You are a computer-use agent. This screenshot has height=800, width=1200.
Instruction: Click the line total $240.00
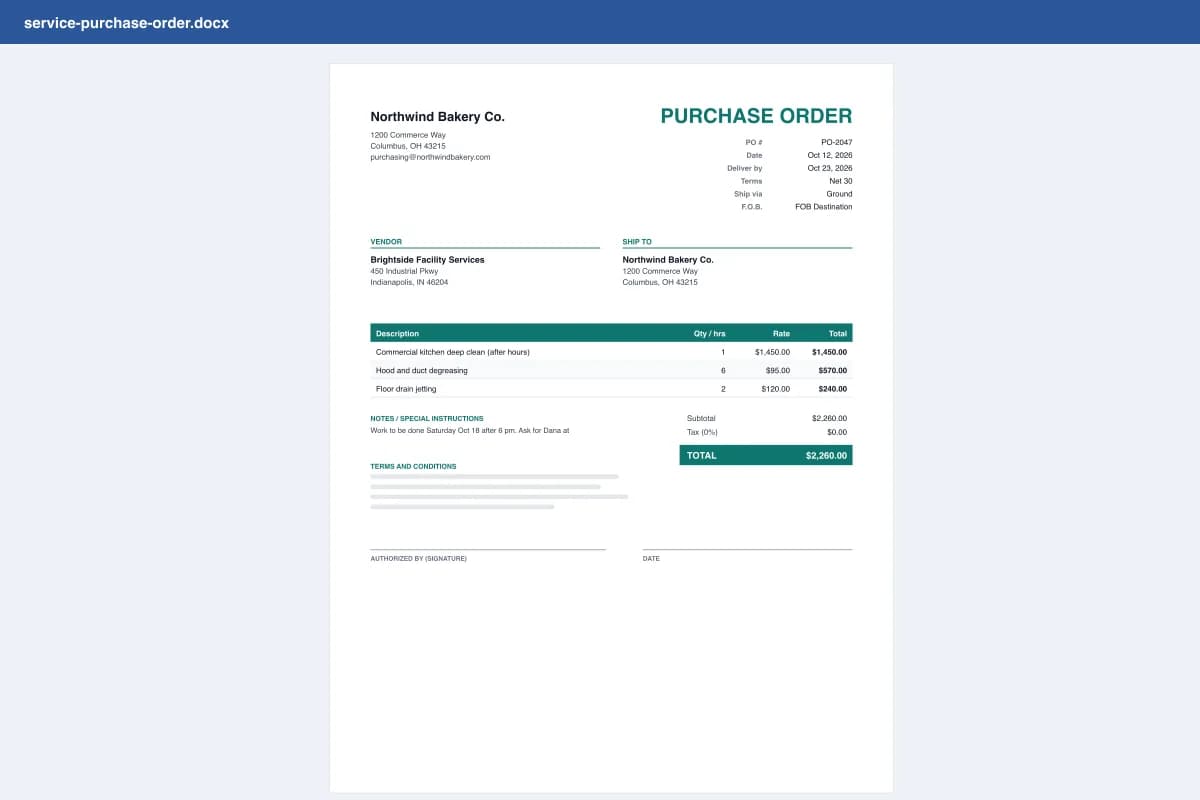(x=833, y=388)
